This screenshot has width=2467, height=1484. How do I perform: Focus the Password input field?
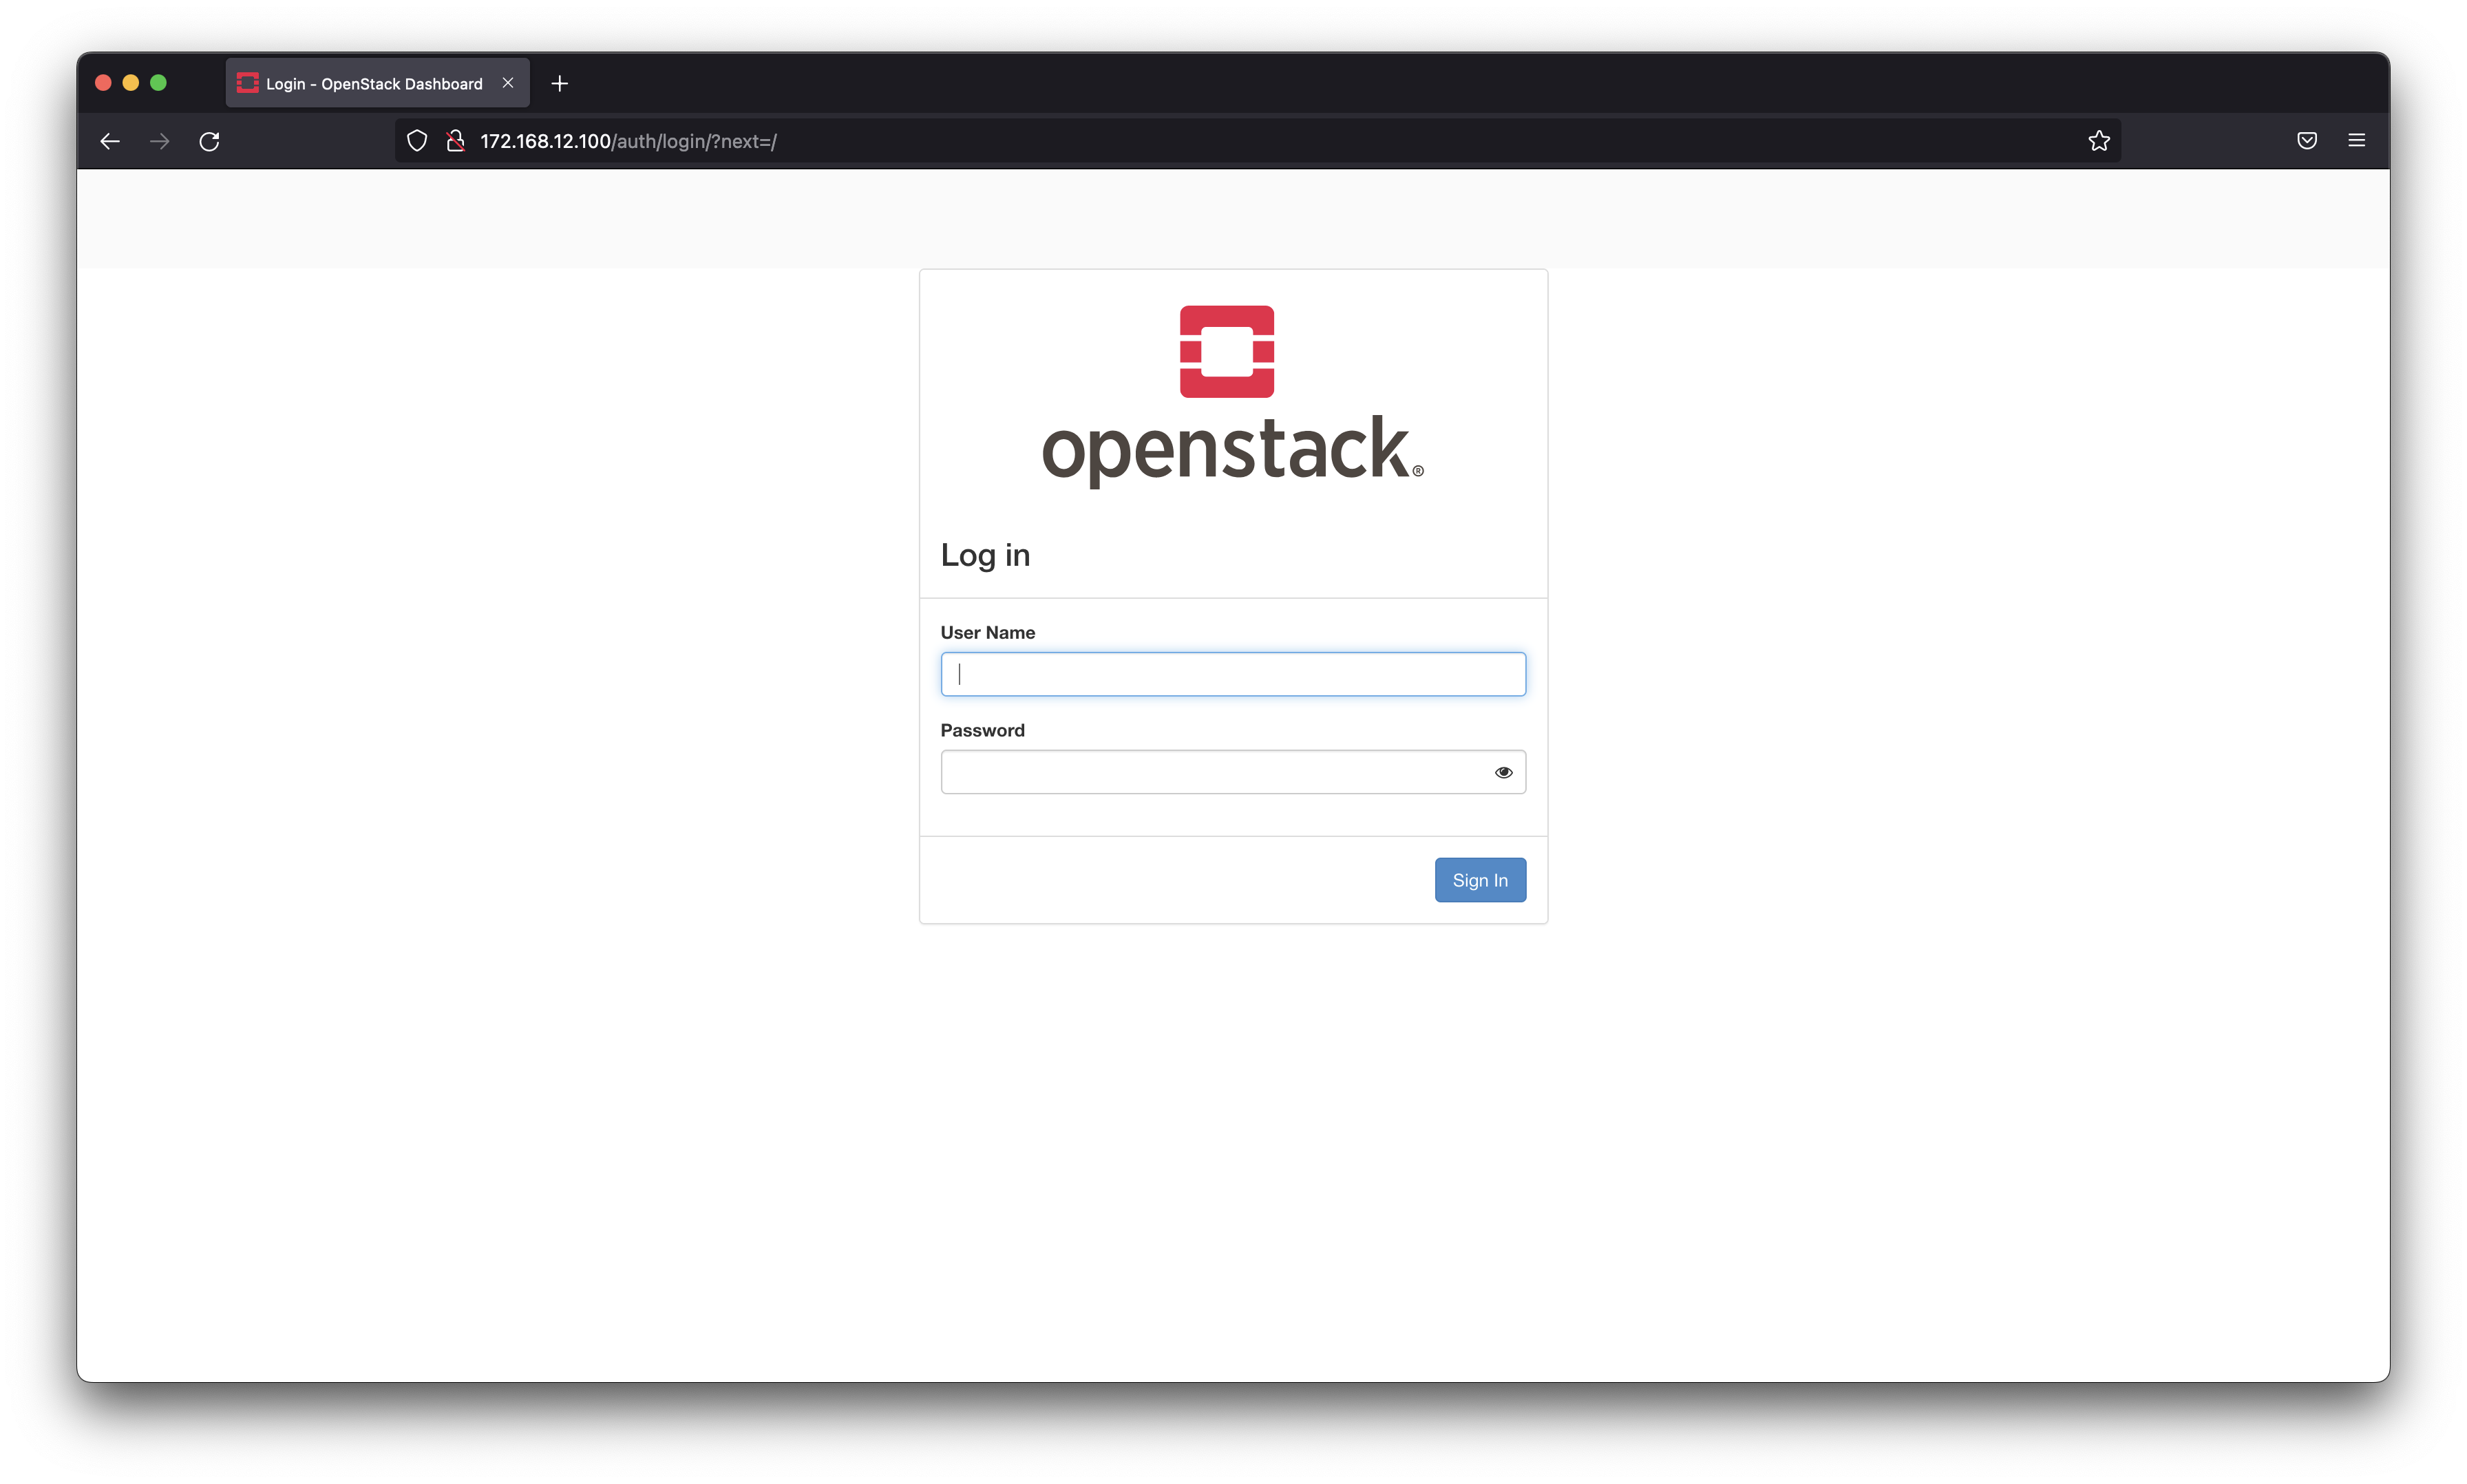click(1233, 772)
